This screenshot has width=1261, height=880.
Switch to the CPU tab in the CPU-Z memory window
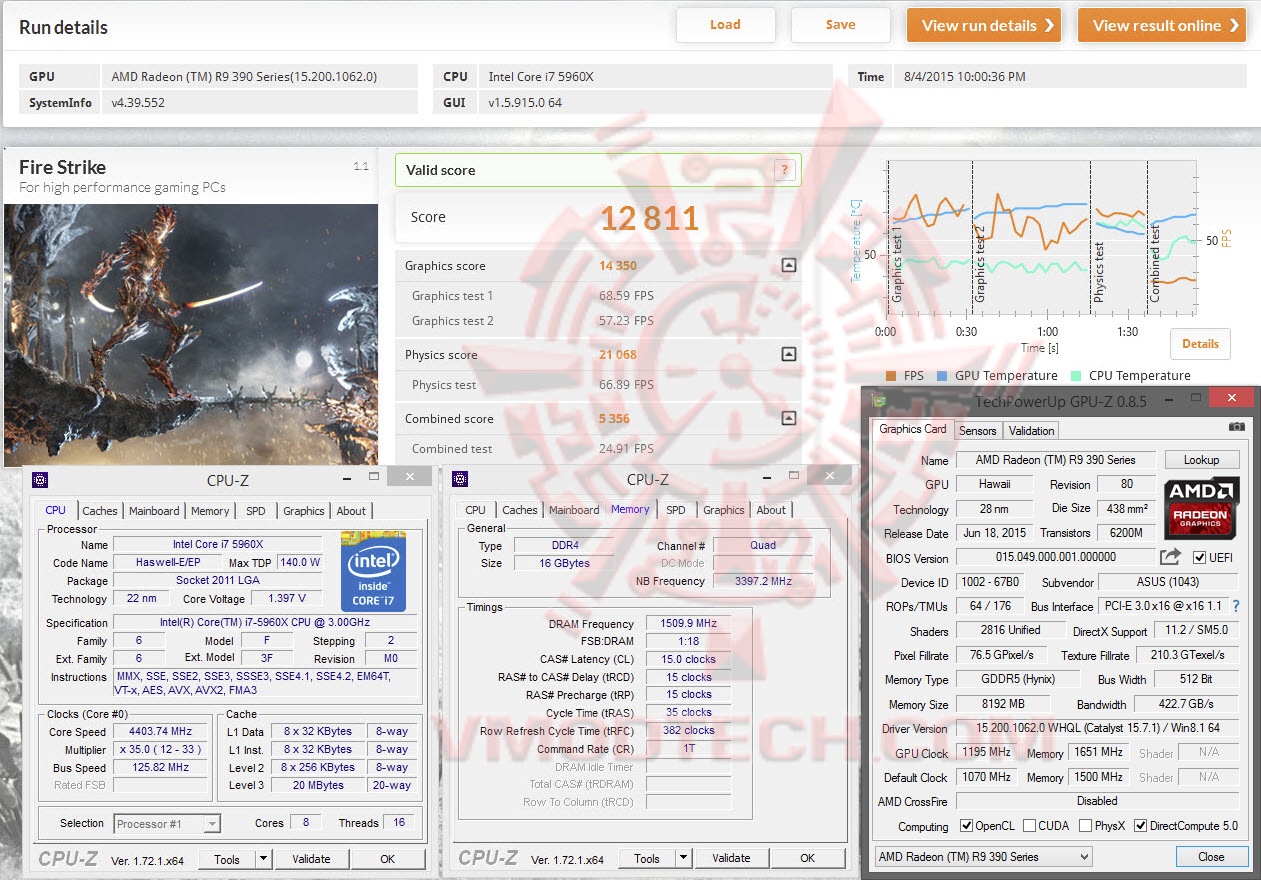tap(476, 510)
